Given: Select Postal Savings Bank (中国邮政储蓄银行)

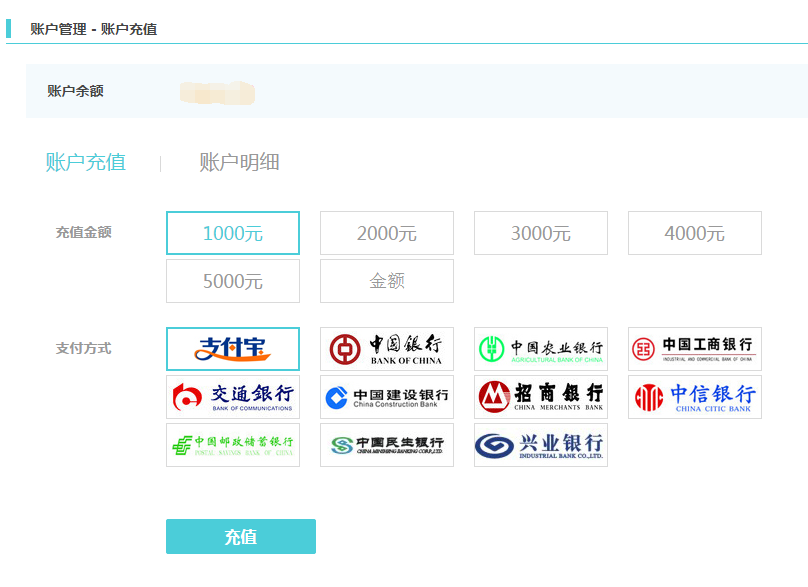Looking at the screenshot, I should pos(233,445).
